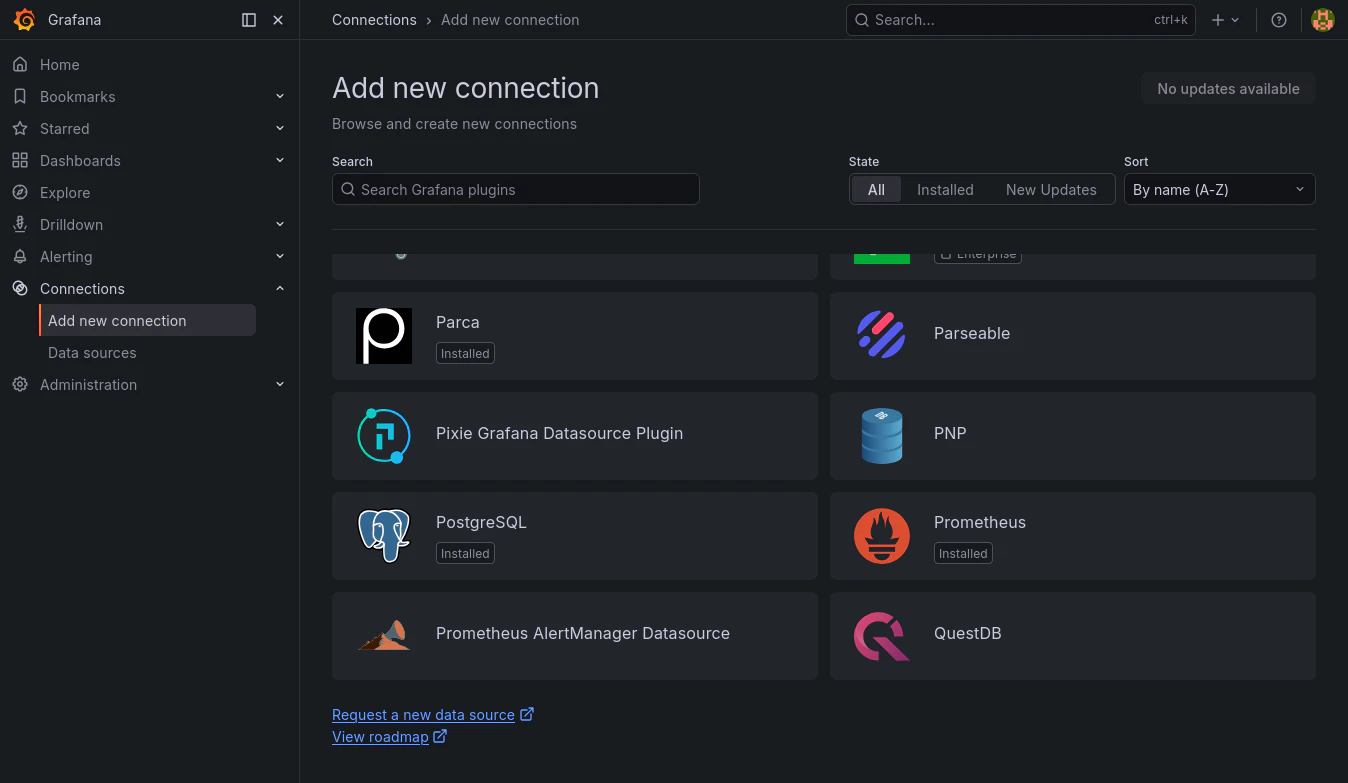Expand the Drilldown section

[280, 225]
